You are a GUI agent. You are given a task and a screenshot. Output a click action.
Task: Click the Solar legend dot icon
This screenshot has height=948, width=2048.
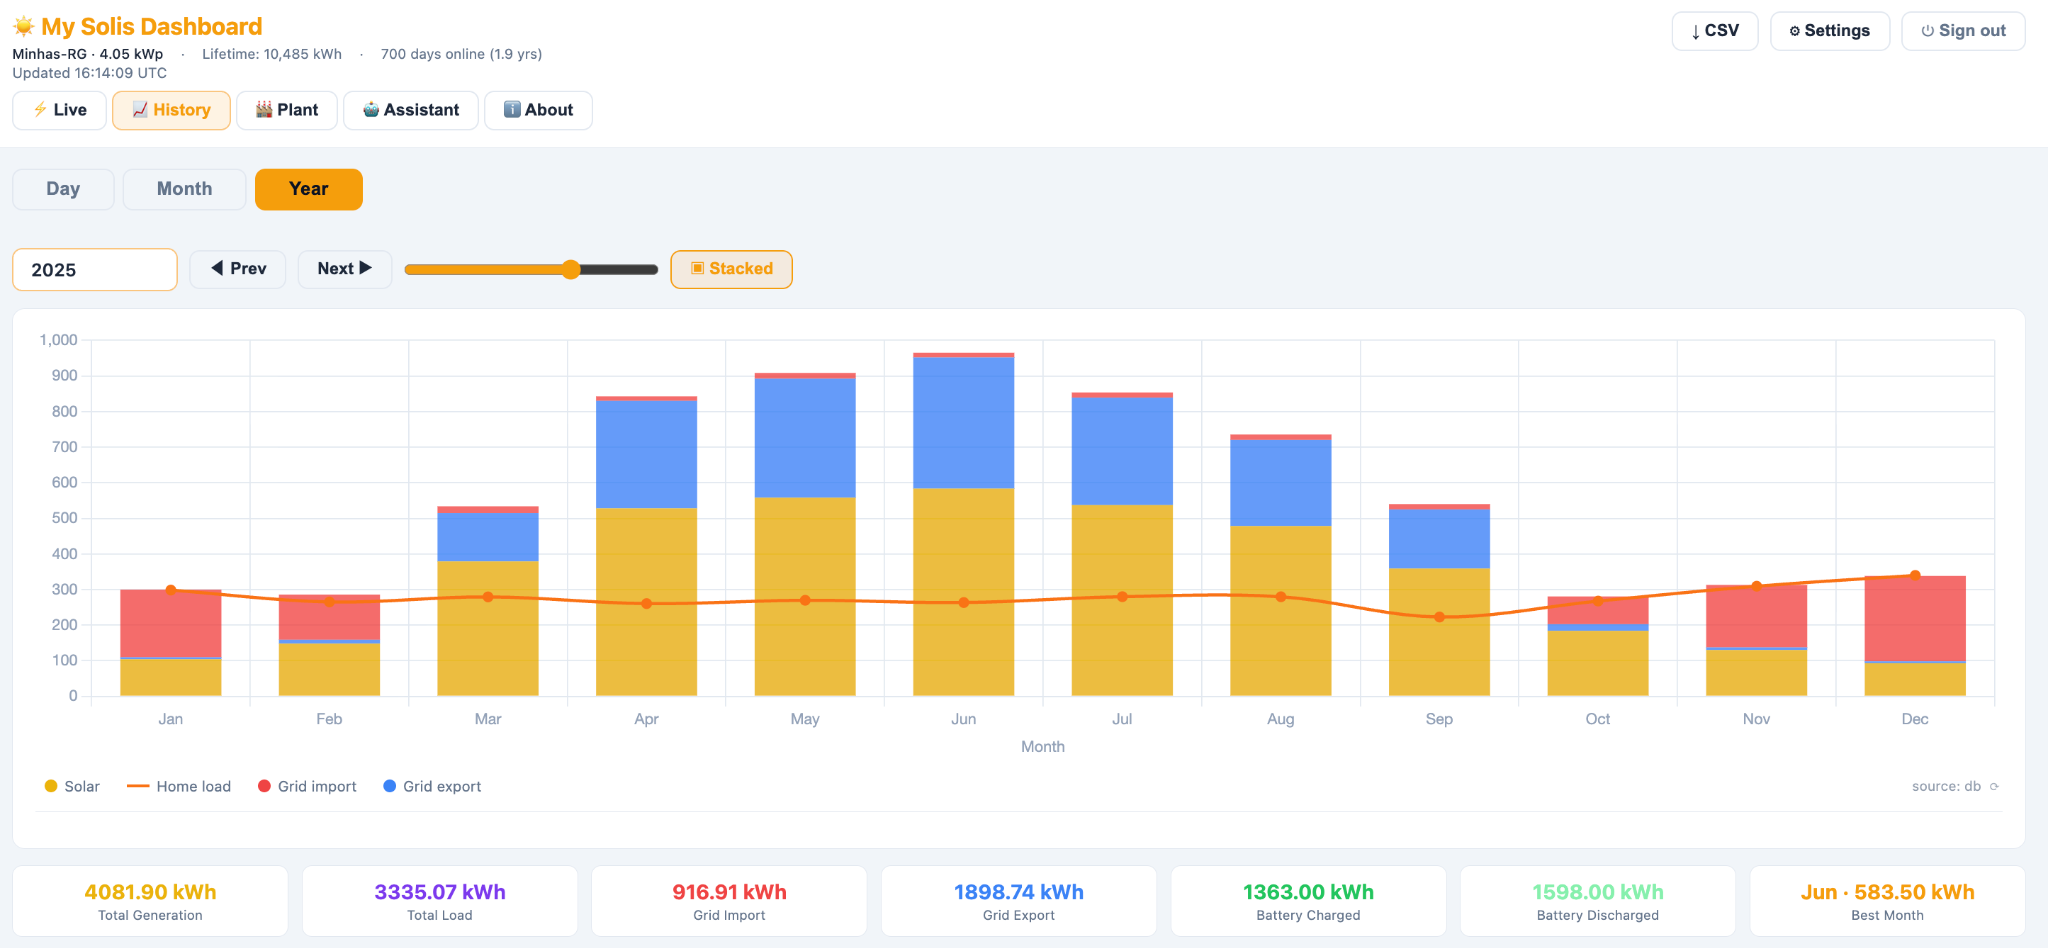(51, 786)
